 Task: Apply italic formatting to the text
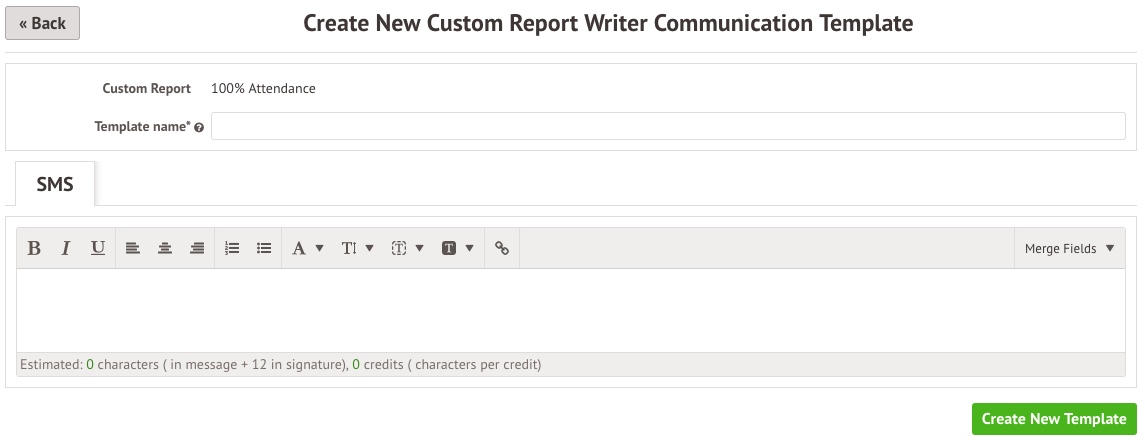coord(66,248)
